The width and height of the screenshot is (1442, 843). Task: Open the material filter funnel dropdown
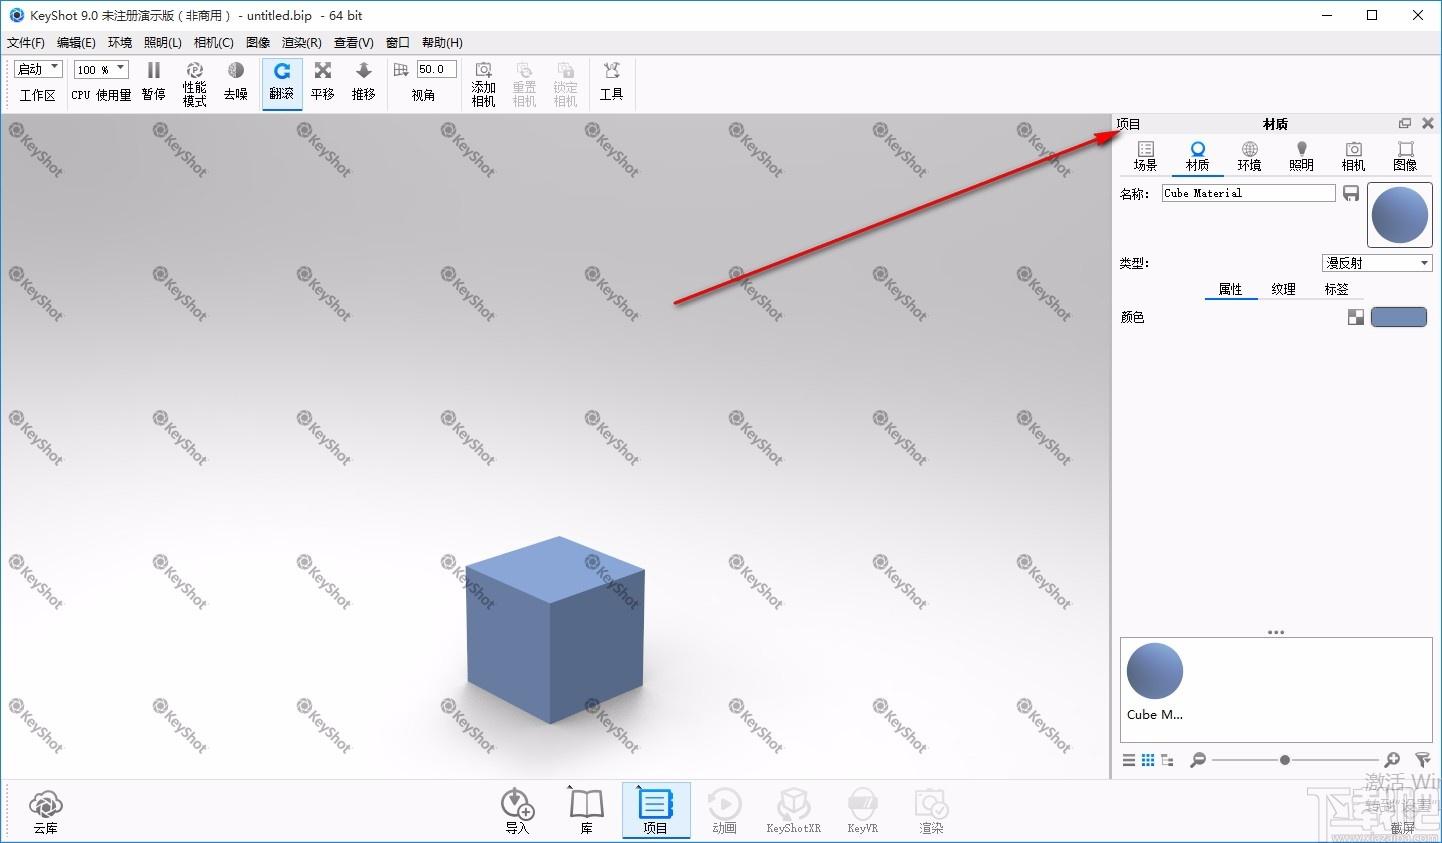(1423, 761)
